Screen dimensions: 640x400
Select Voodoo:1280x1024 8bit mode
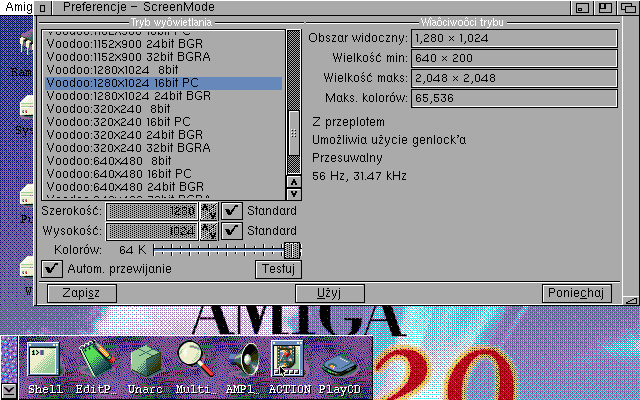pos(163,70)
